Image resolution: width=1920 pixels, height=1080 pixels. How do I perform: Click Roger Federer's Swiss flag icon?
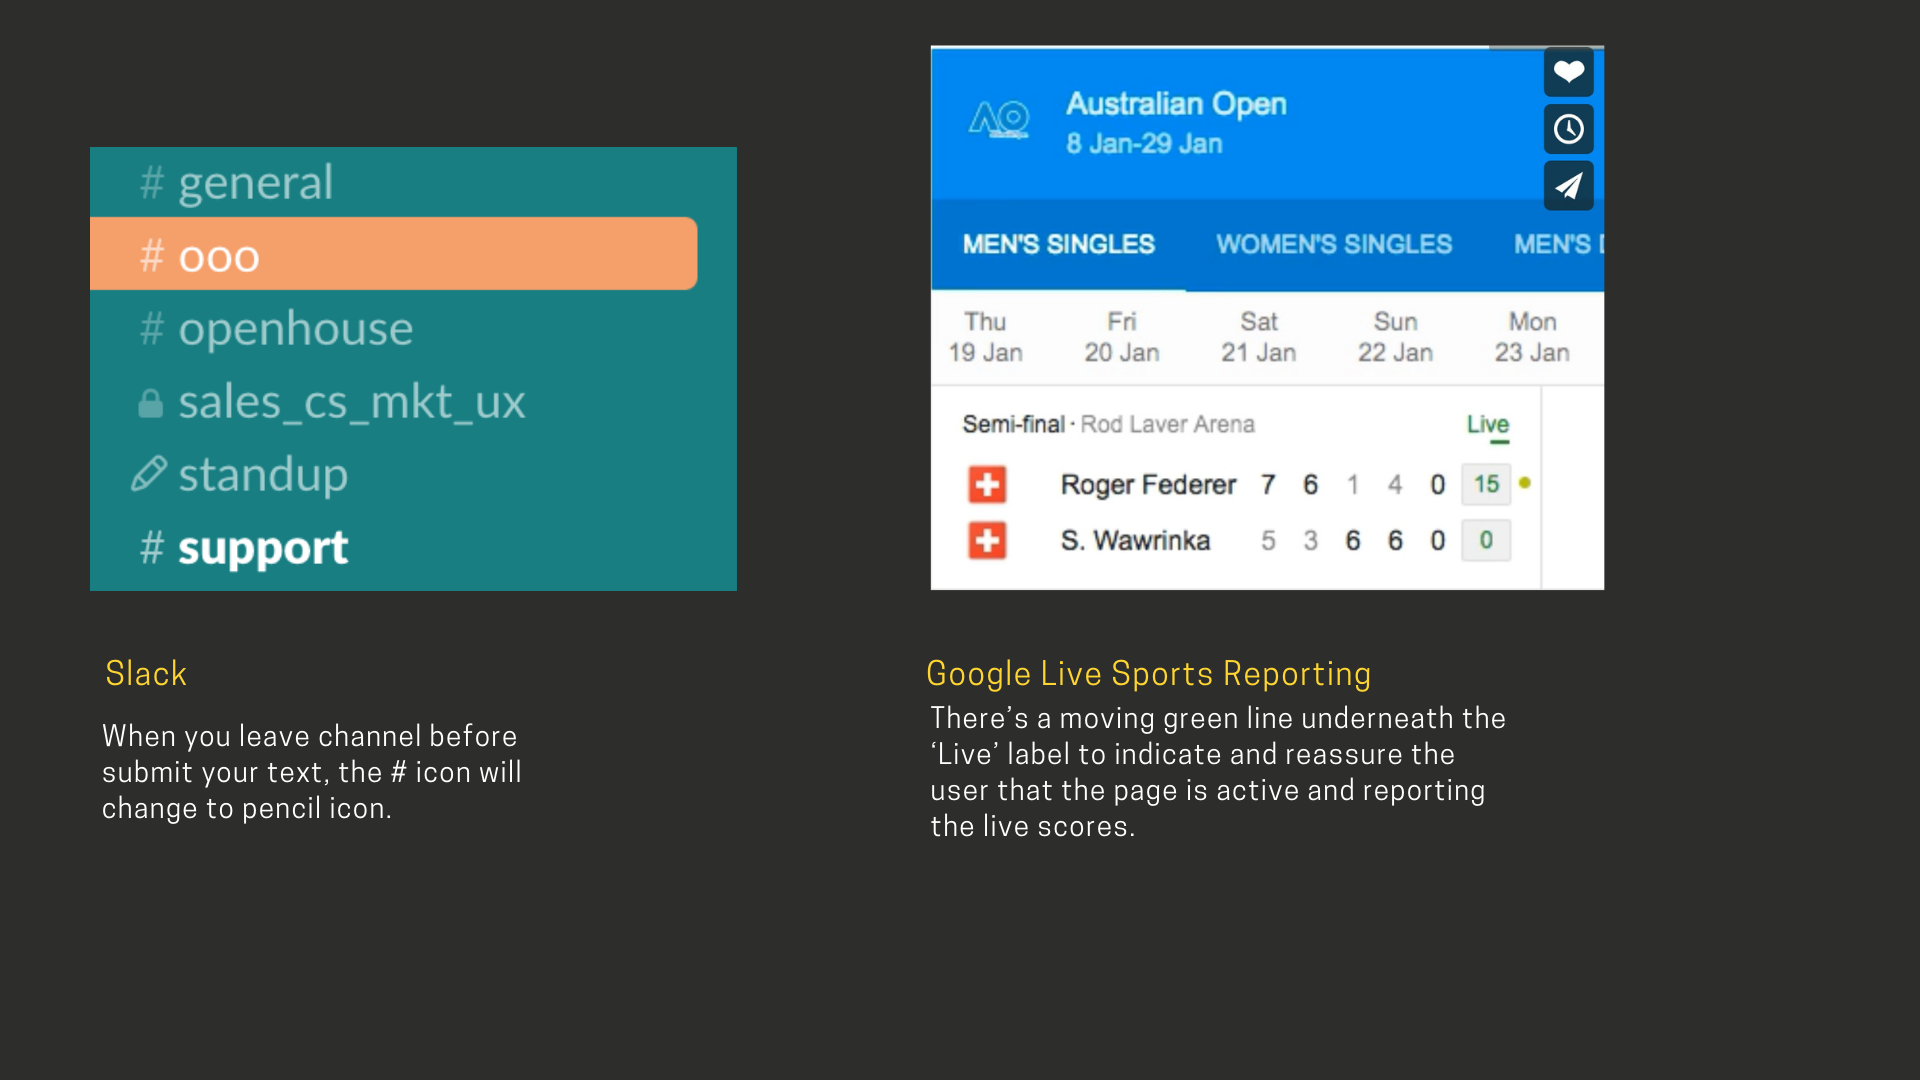tap(987, 485)
